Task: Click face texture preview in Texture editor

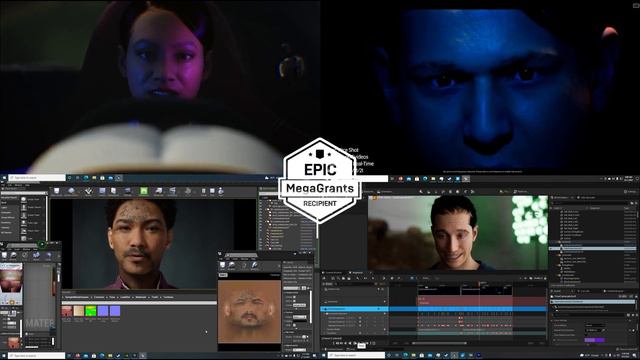Action: click(x=249, y=311)
